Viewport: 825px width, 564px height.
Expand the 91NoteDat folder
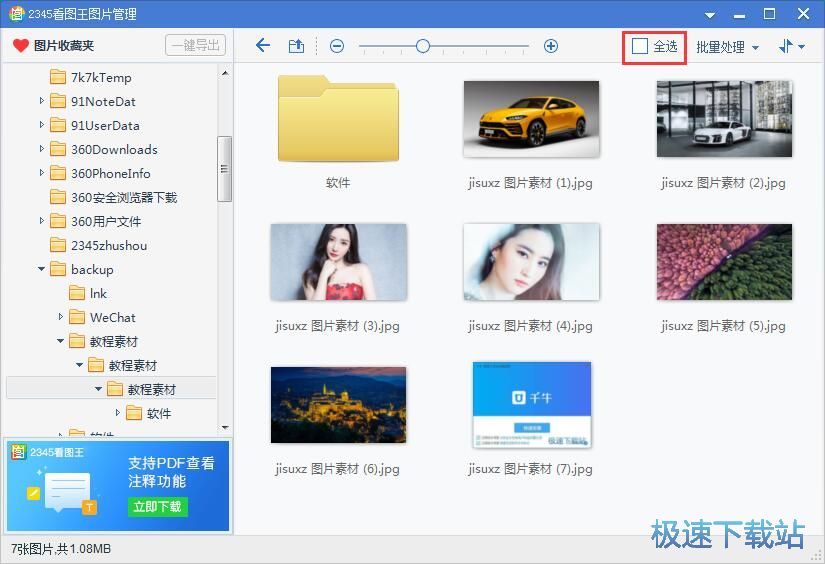pos(42,100)
